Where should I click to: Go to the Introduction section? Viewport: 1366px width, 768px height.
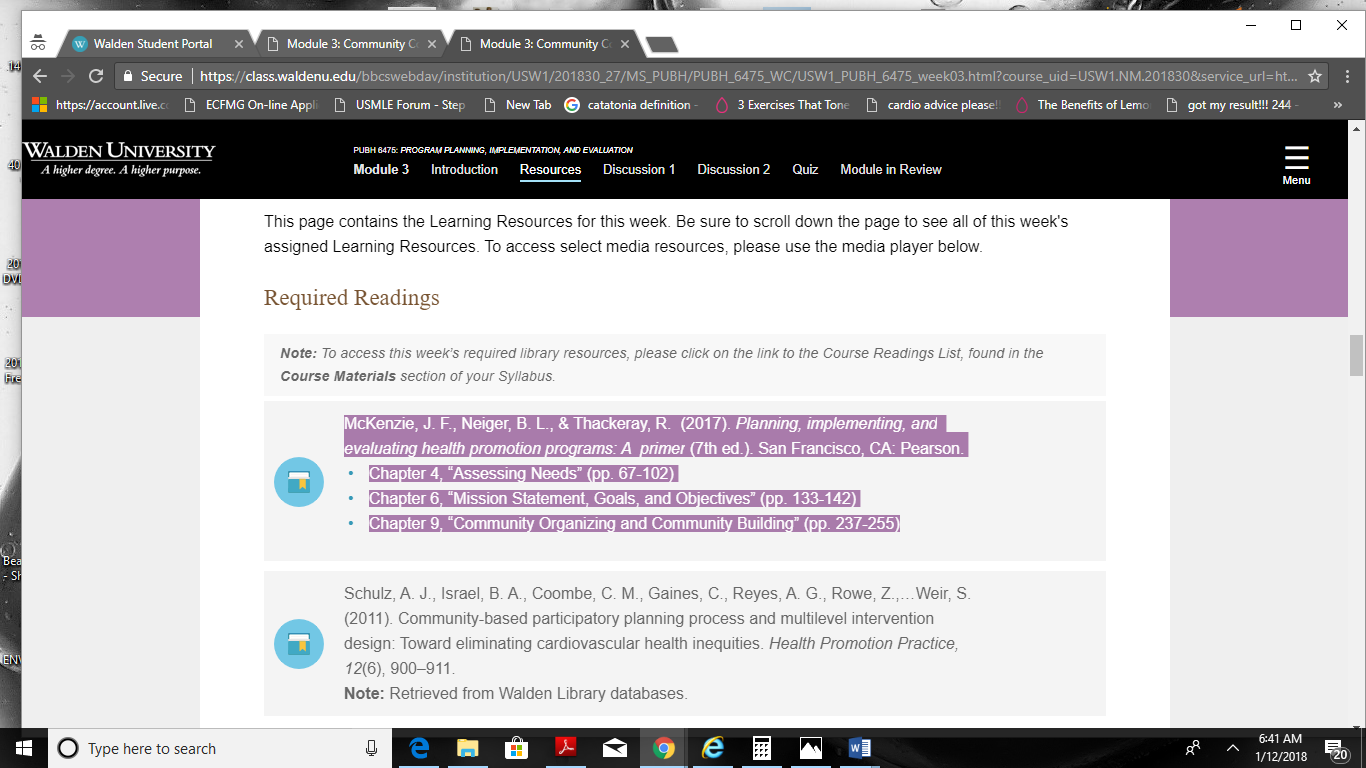click(464, 169)
